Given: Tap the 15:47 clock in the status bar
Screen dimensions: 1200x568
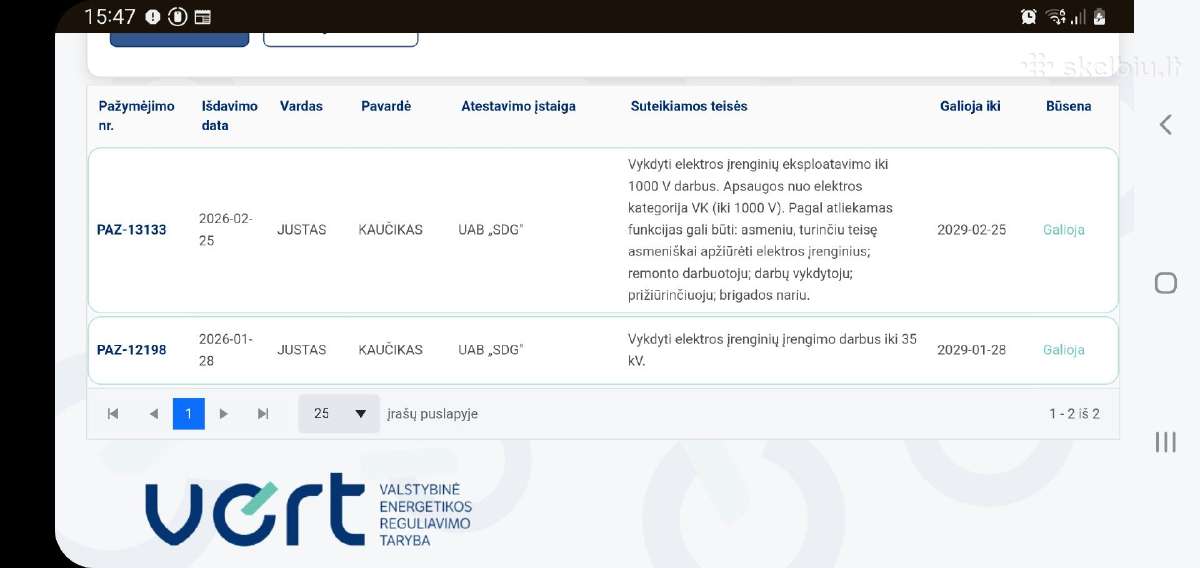Looking at the screenshot, I should [x=110, y=16].
